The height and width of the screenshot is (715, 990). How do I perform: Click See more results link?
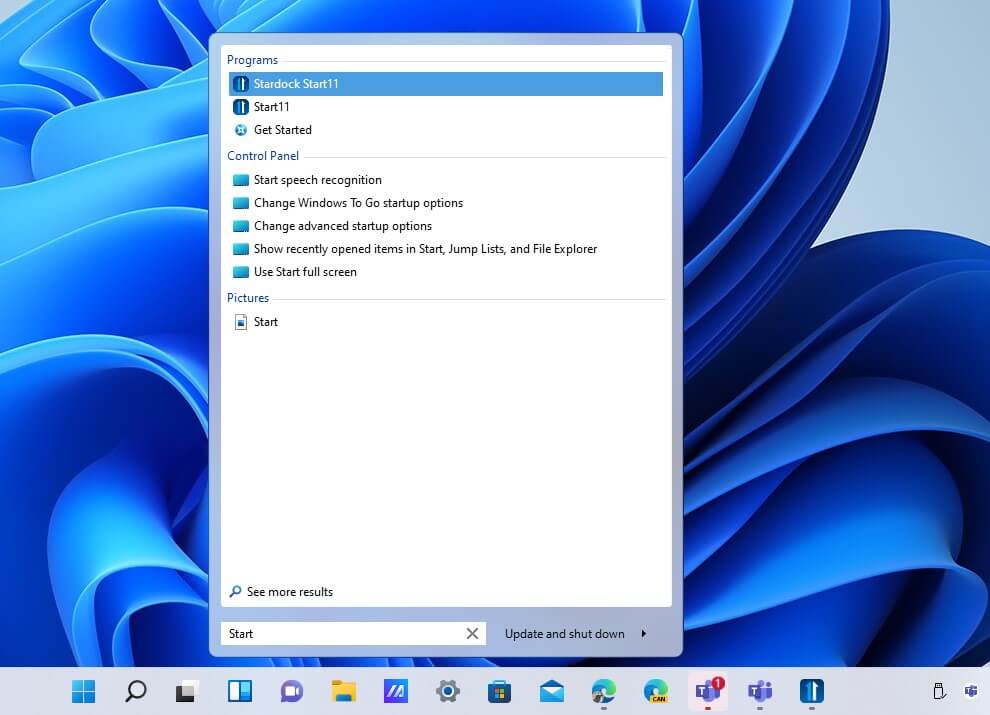pos(290,592)
